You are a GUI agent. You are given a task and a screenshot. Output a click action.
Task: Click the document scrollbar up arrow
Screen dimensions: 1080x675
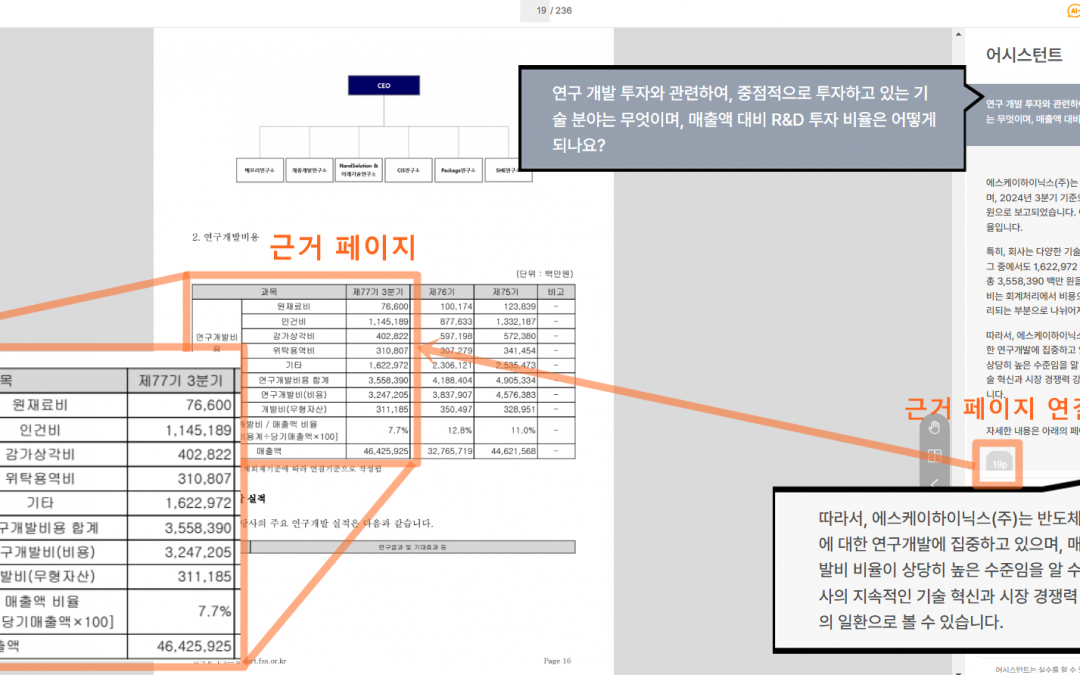958,34
